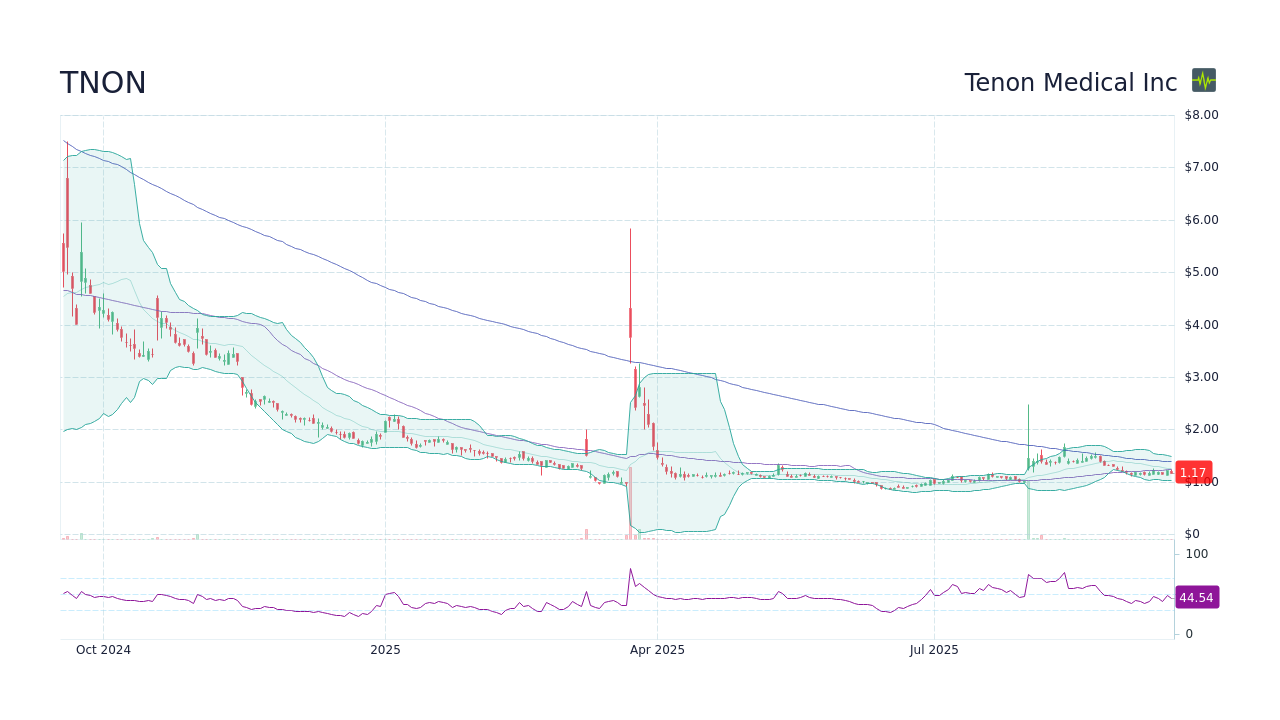Open the Tenon Medical Inc company page

pyautogui.click(x=1070, y=83)
